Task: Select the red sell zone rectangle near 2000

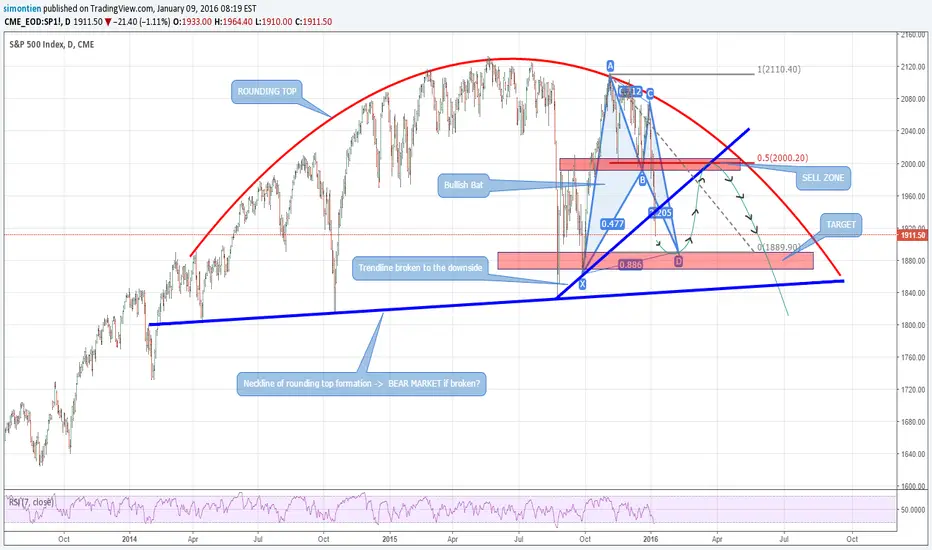Action: click(x=650, y=165)
